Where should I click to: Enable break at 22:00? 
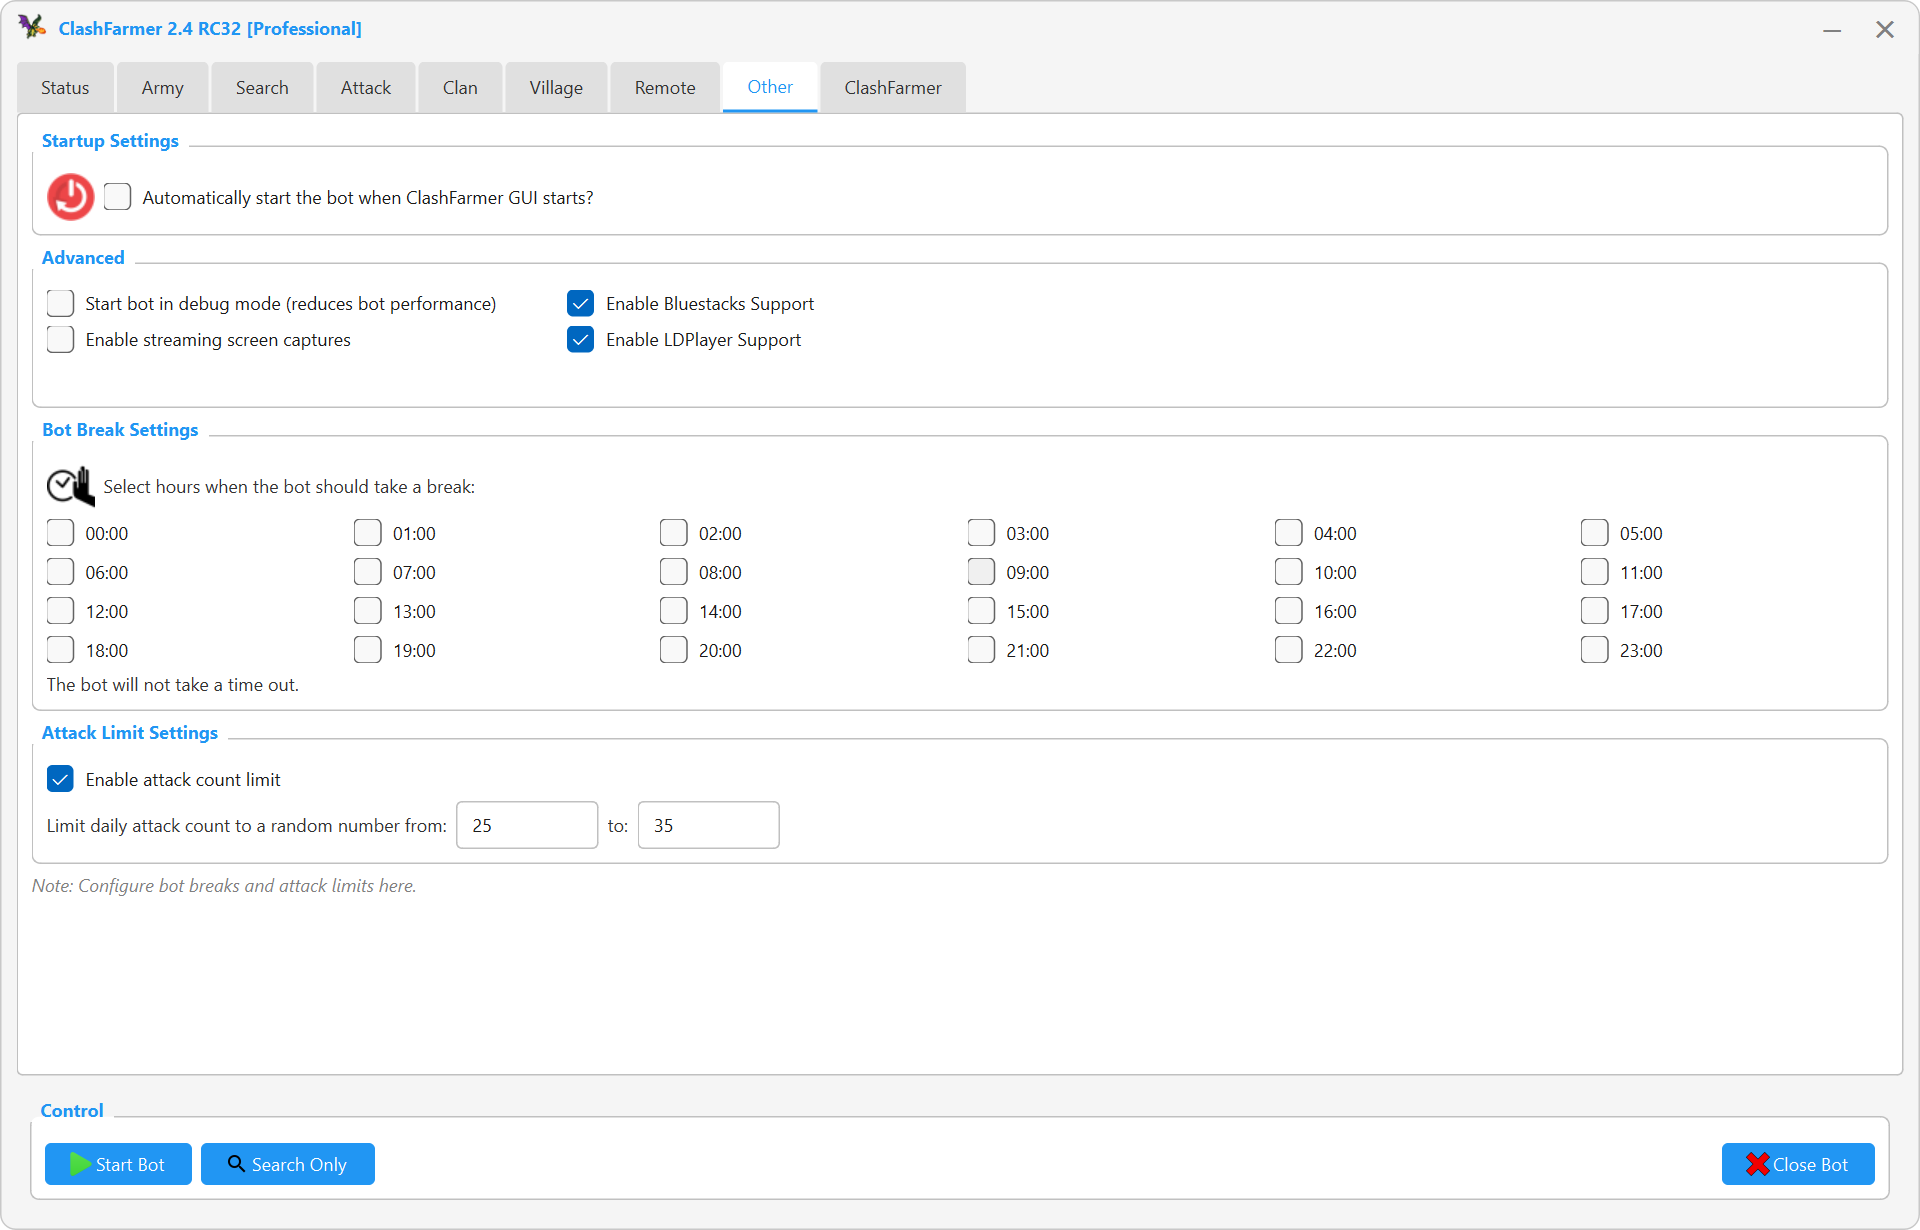click(x=1288, y=649)
